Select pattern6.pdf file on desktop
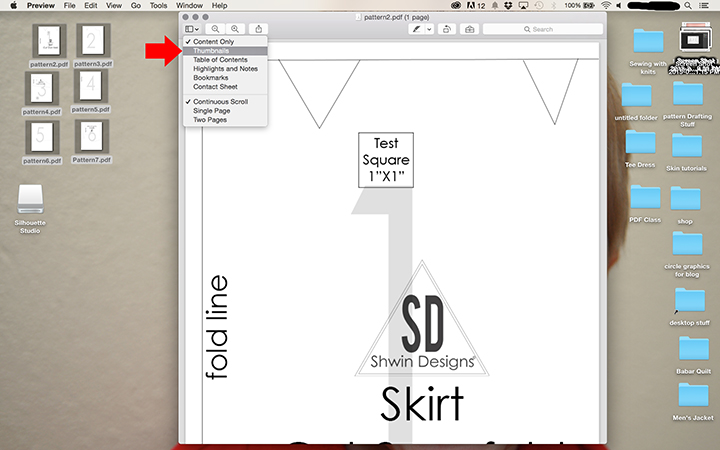The width and height of the screenshot is (720, 450). 41,142
